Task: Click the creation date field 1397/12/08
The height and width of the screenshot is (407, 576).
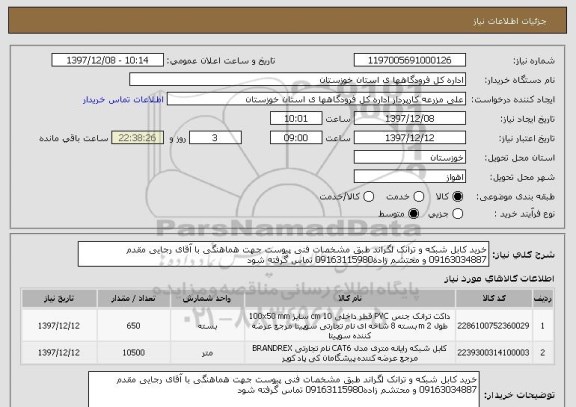Action: point(410,118)
